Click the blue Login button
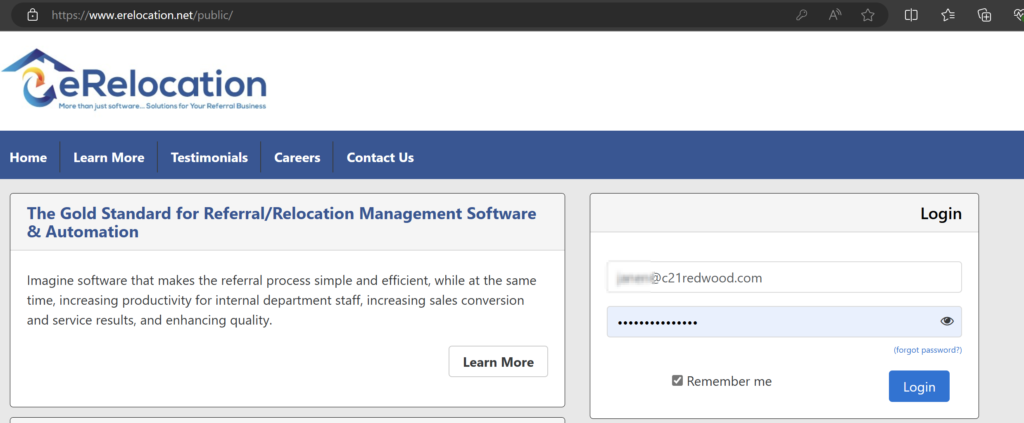Image resolution: width=1024 pixels, height=423 pixels. click(919, 386)
